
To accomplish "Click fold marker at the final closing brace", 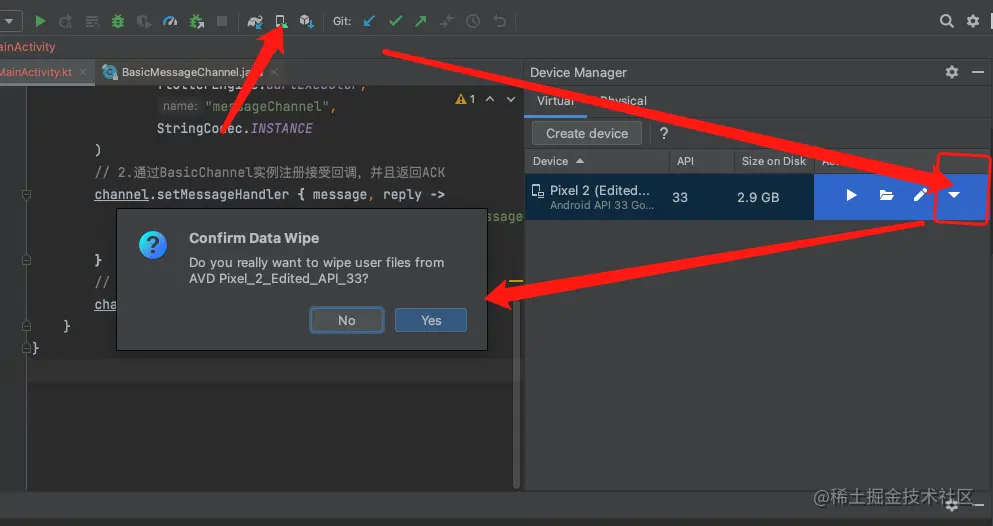I will click(27, 348).
